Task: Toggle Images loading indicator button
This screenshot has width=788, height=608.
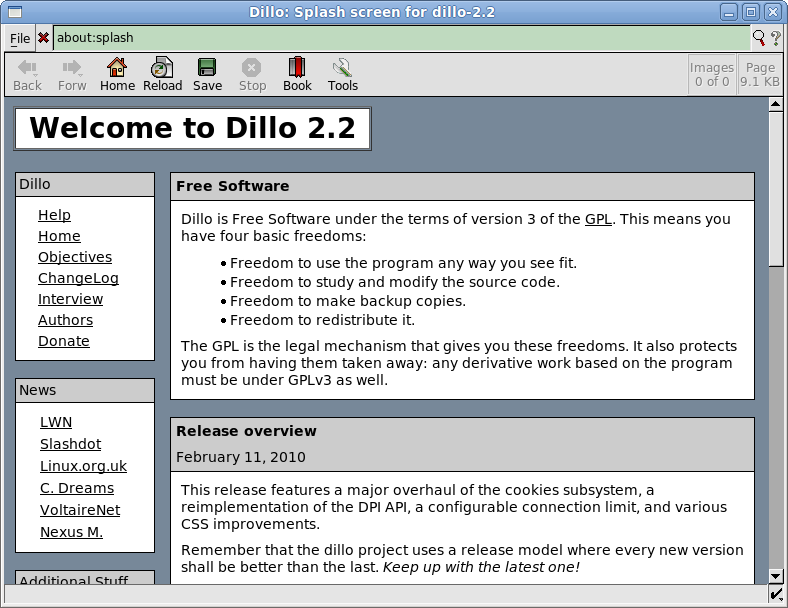Action: (x=712, y=74)
